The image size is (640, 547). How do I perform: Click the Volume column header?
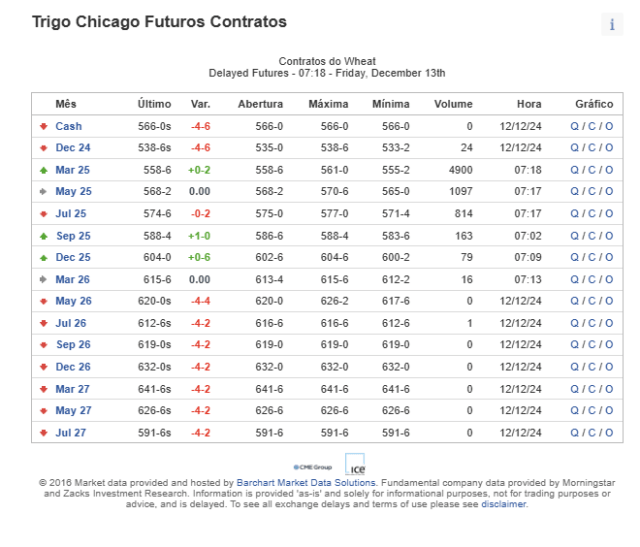tap(453, 104)
